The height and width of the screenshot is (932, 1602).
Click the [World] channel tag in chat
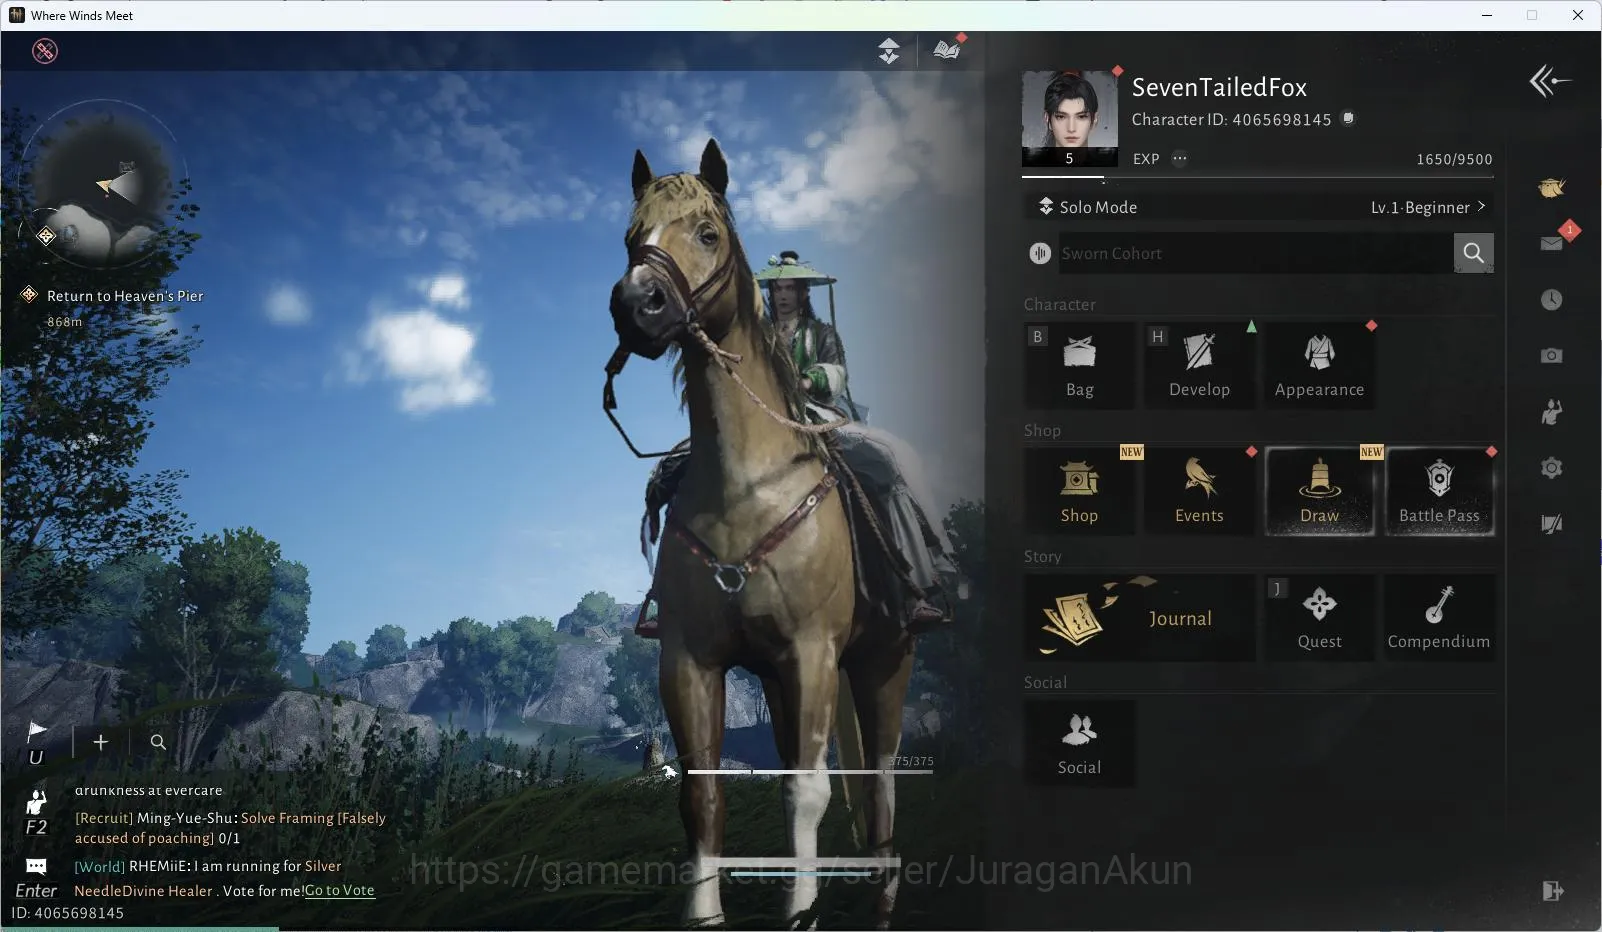(x=99, y=866)
